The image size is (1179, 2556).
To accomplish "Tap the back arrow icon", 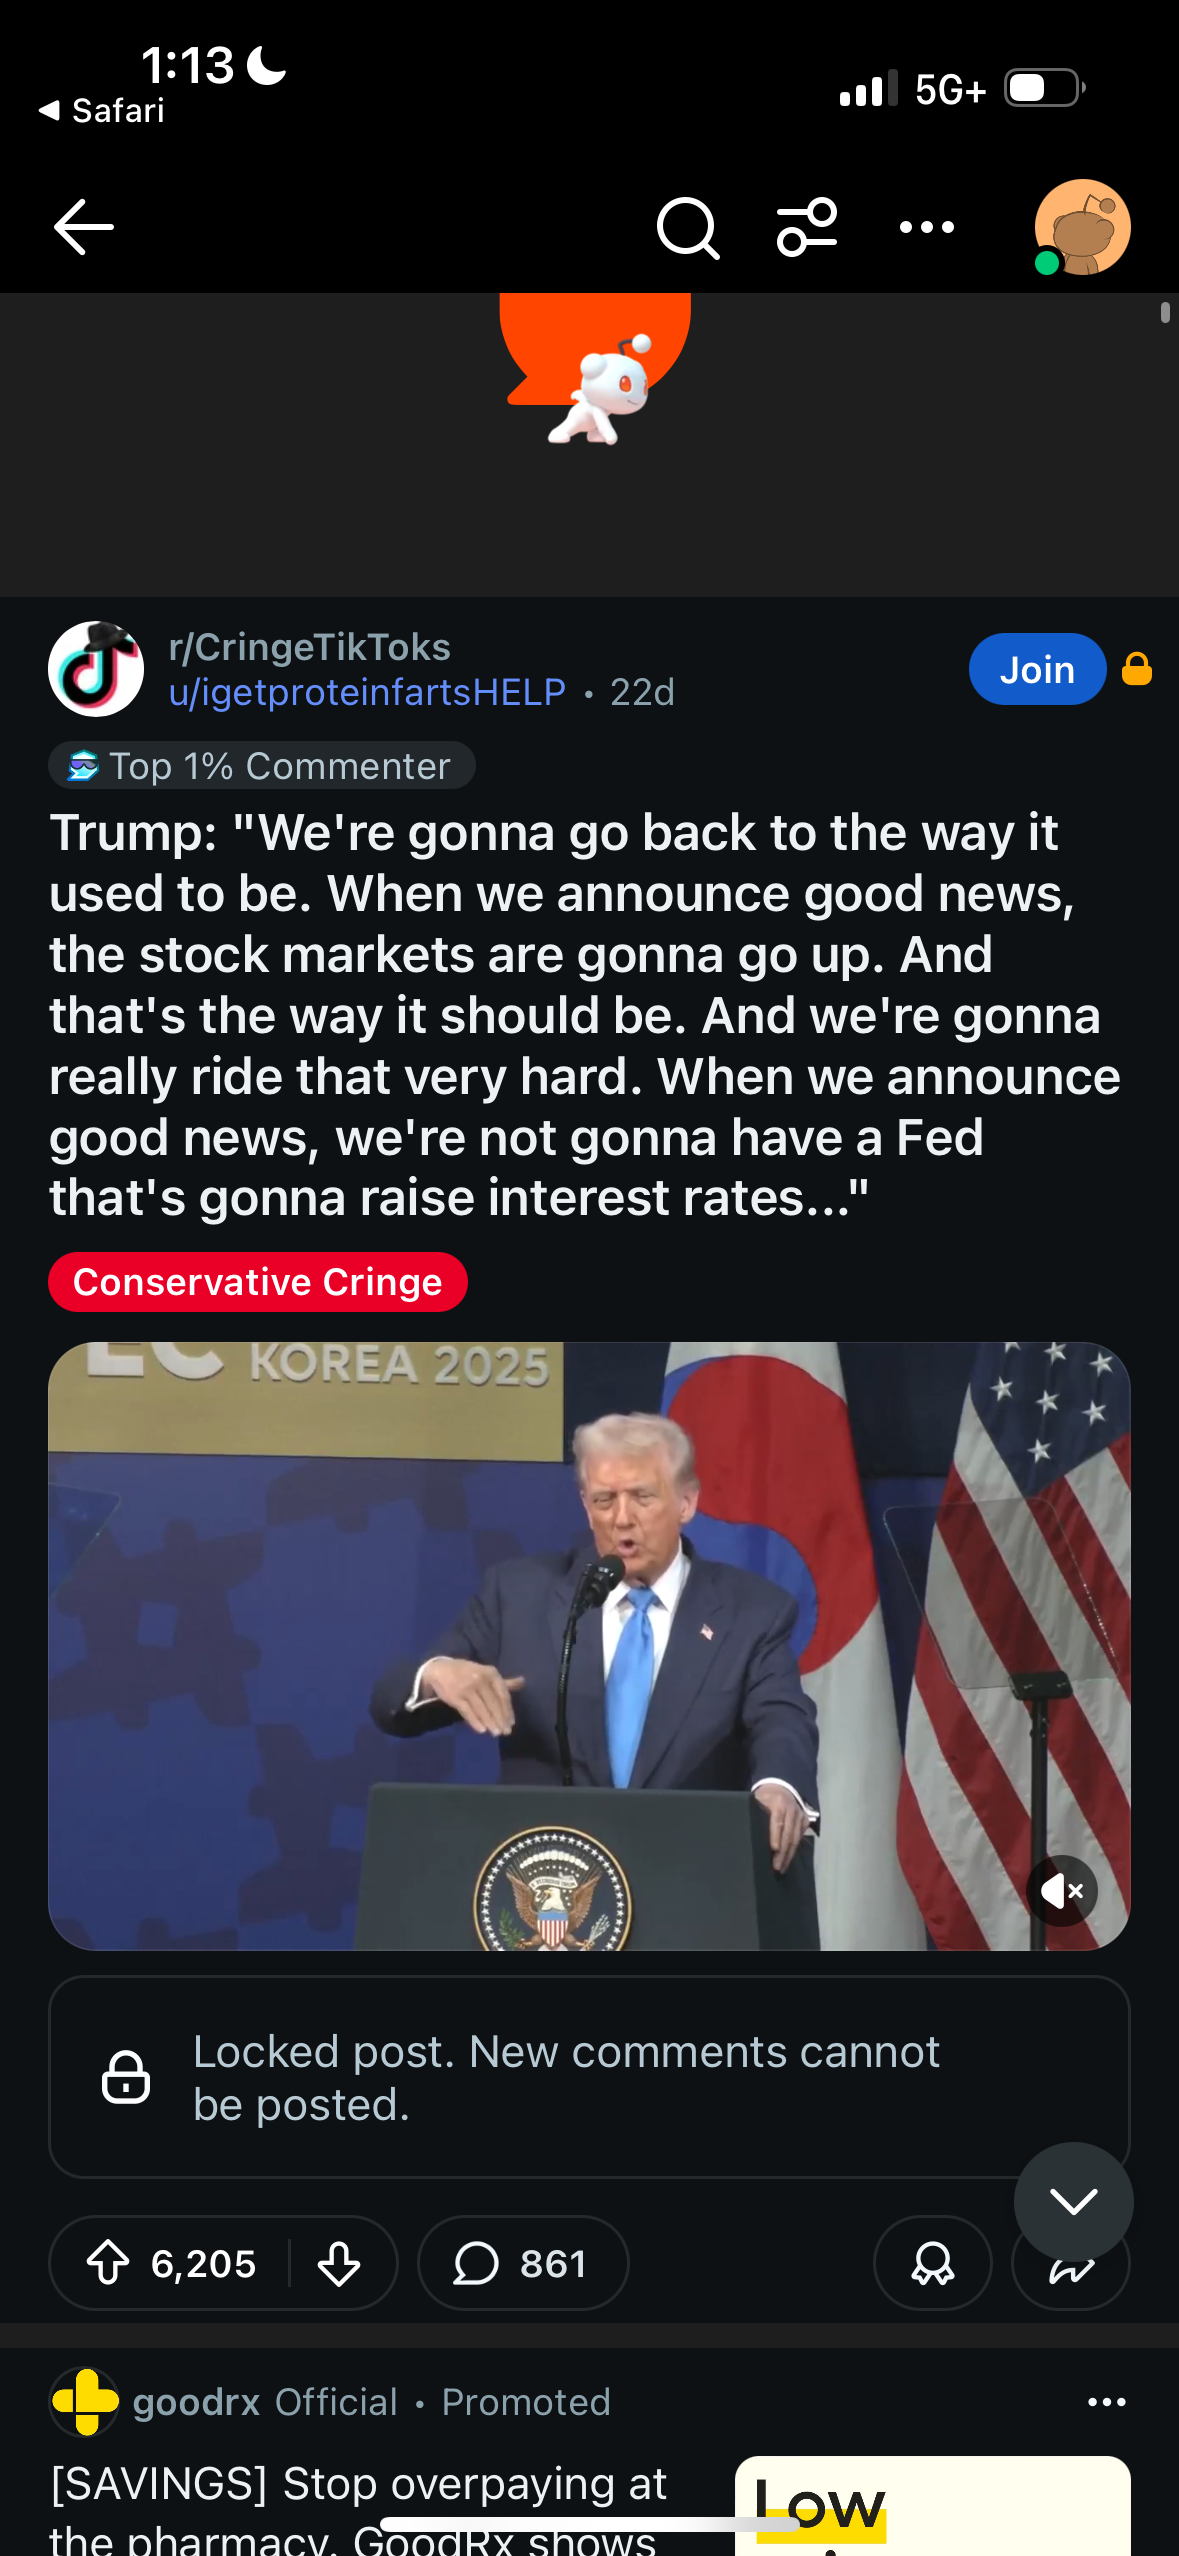I will pos(84,227).
